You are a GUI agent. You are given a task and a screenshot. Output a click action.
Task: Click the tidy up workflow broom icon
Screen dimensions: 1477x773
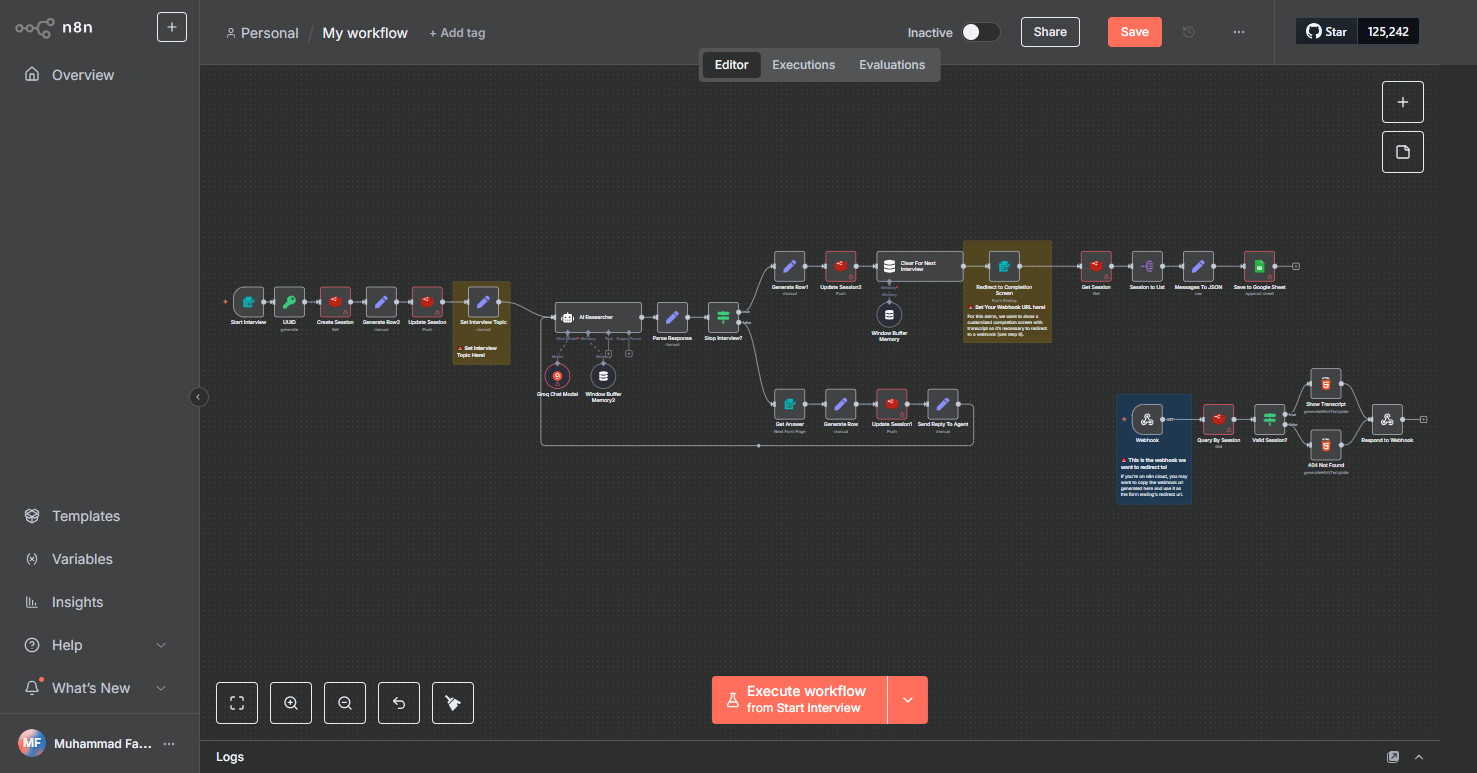pos(453,703)
